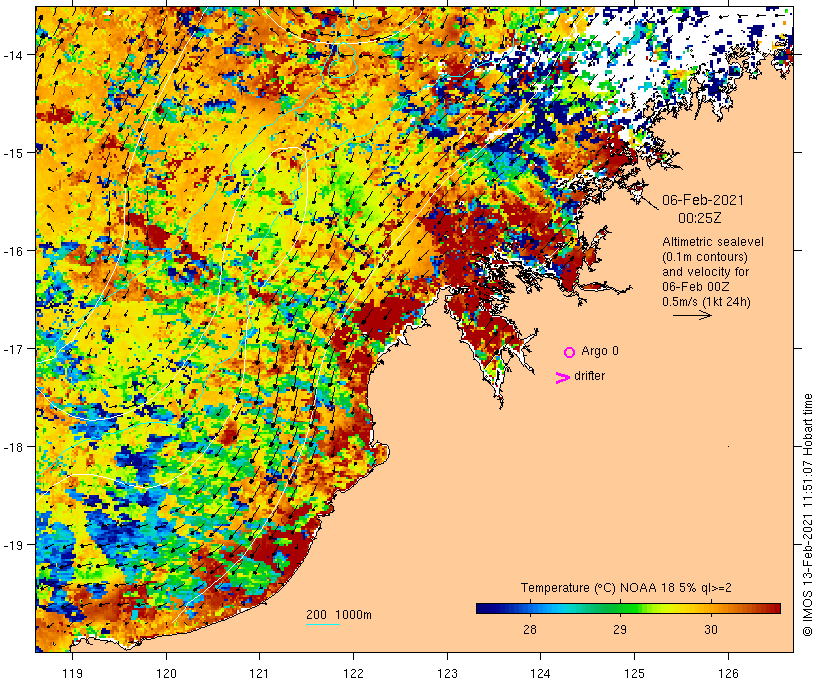The height and width of the screenshot is (680, 820).
Task: Click the cyan 200m contour legend line
Action: pyautogui.click(x=323, y=624)
